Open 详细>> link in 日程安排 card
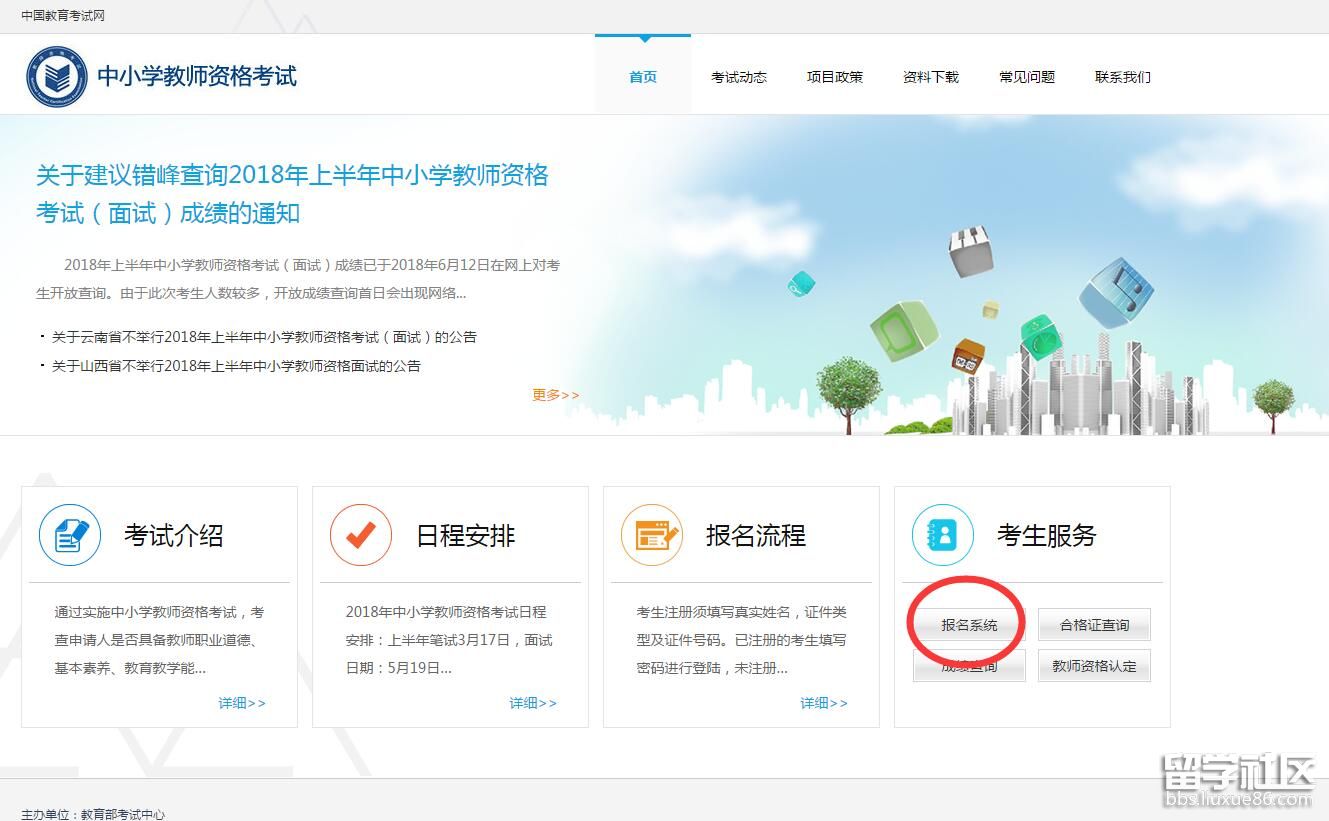Viewport: 1329px width, 821px height. point(533,703)
